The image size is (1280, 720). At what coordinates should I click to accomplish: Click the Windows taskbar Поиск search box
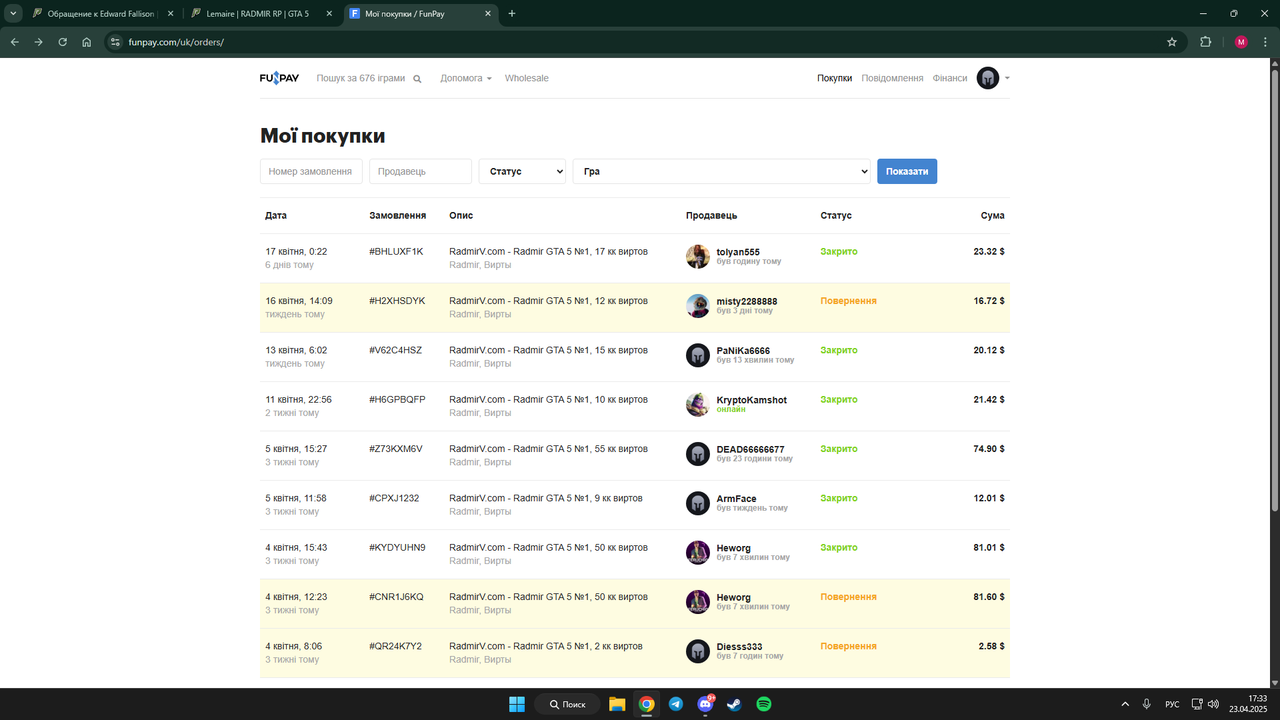(x=567, y=704)
